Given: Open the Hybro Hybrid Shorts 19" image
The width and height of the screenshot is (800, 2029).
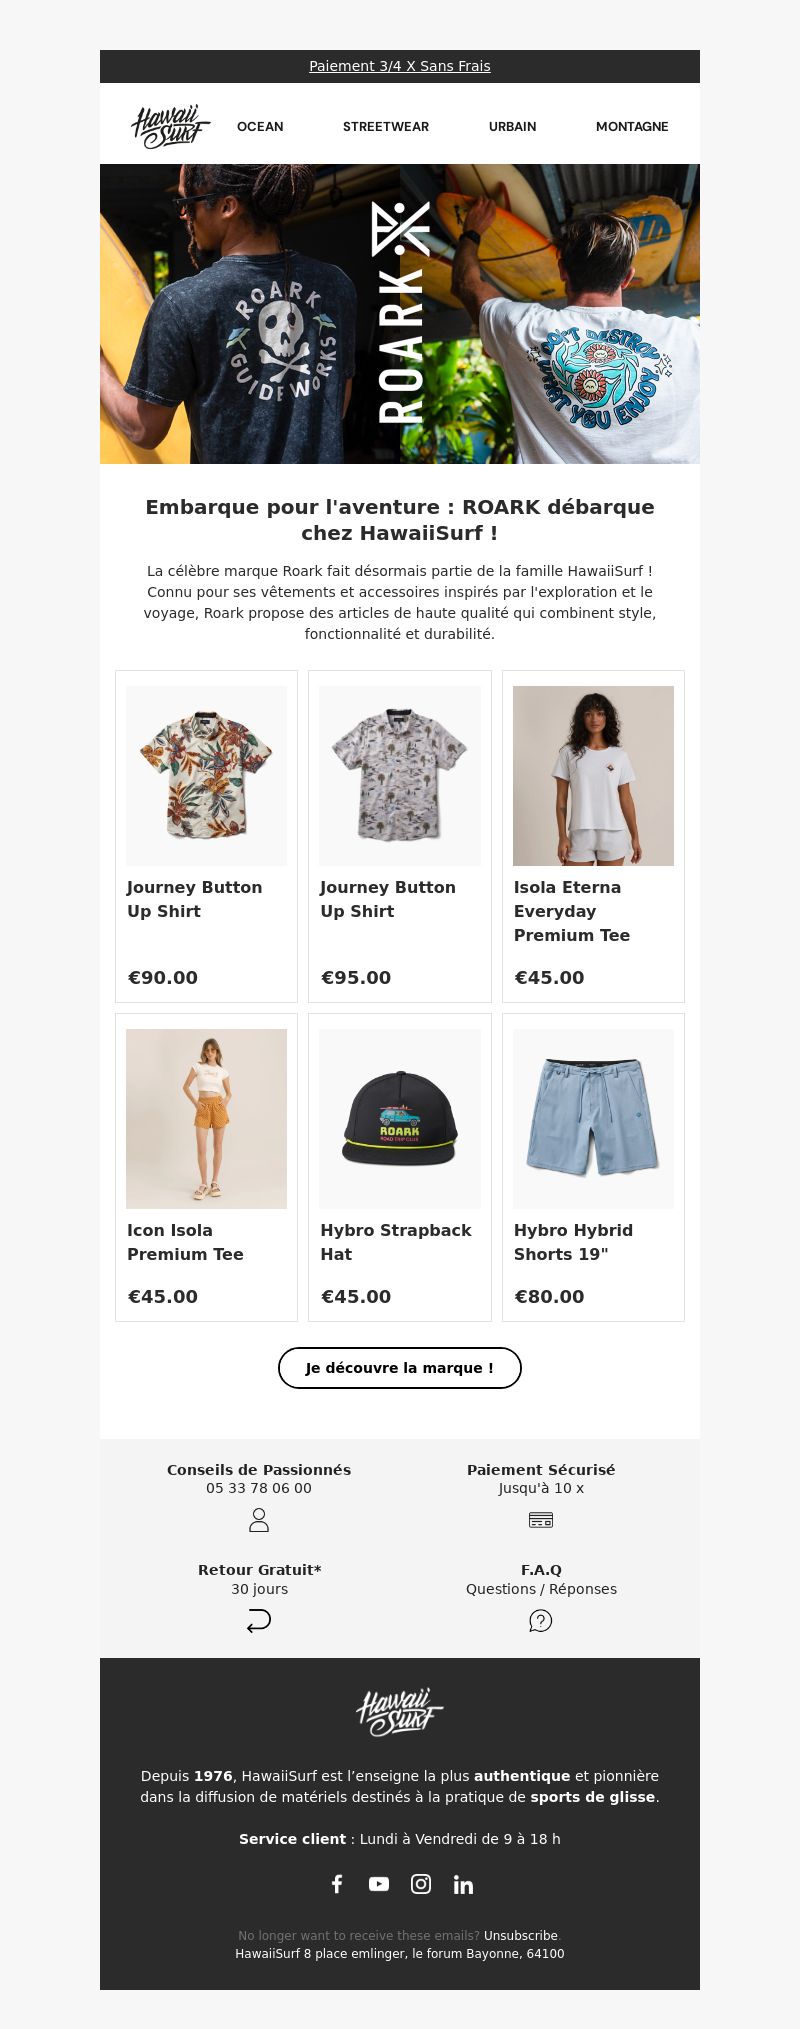Looking at the screenshot, I should [x=593, y=1119].
